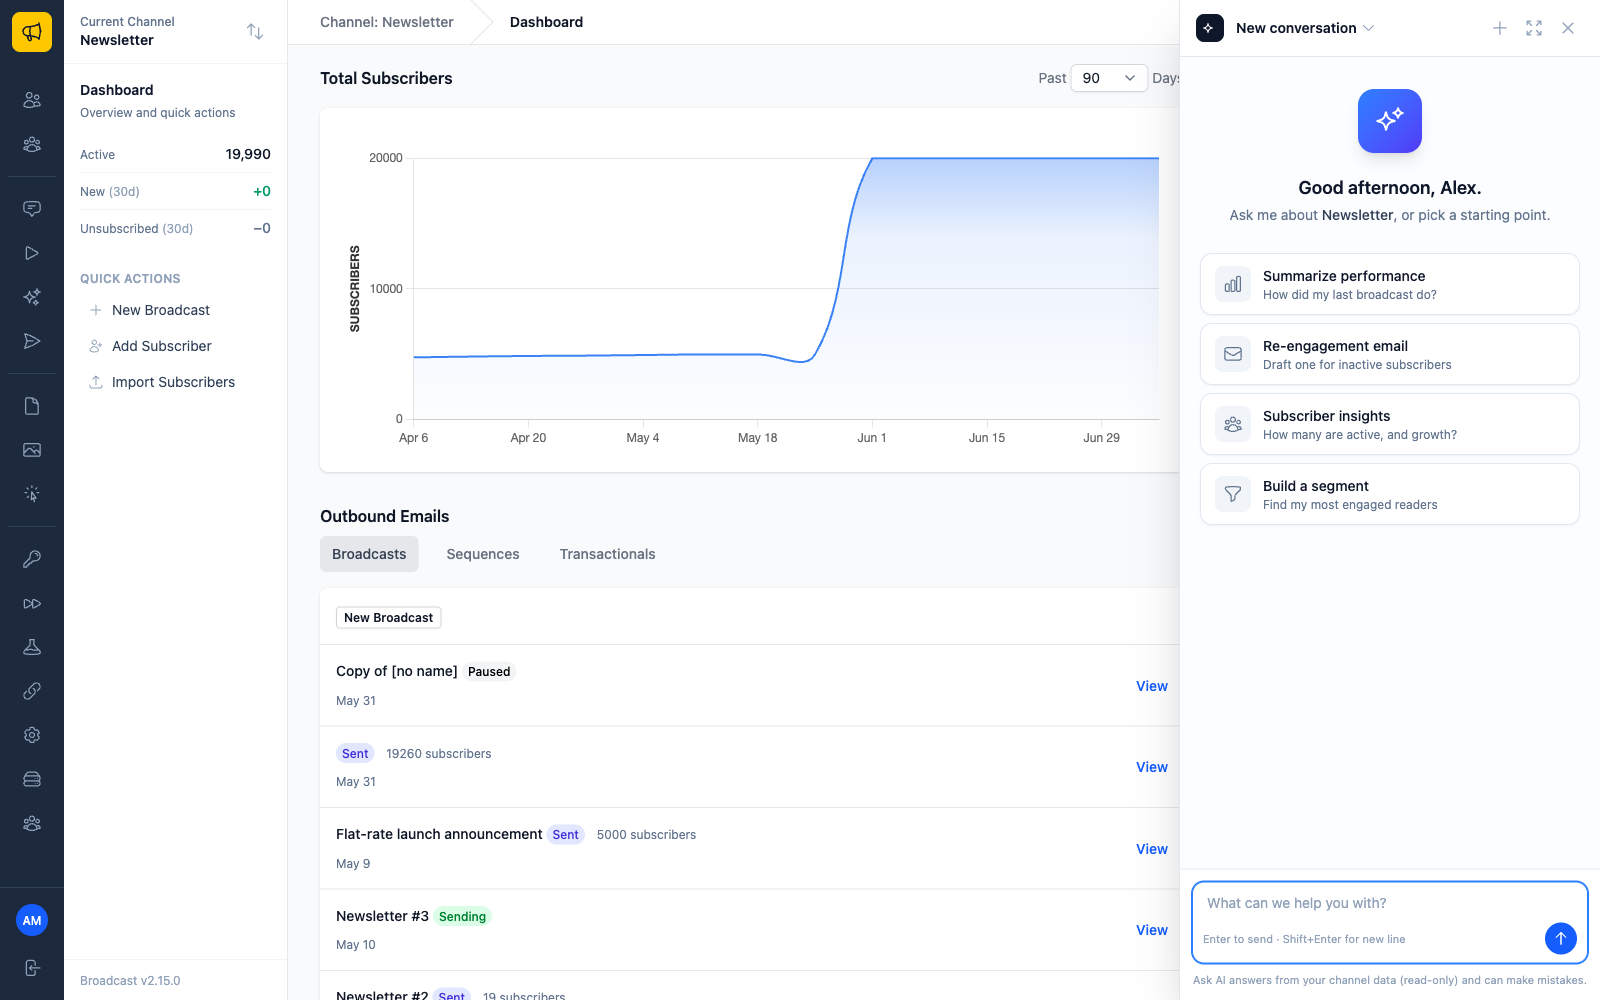Image resolution: width=1600 pixels, height=1000 pixels.
Task: Click the Channel: Newsletter breadcrumb
Action: pyautogui.click(x=387, y=22)
